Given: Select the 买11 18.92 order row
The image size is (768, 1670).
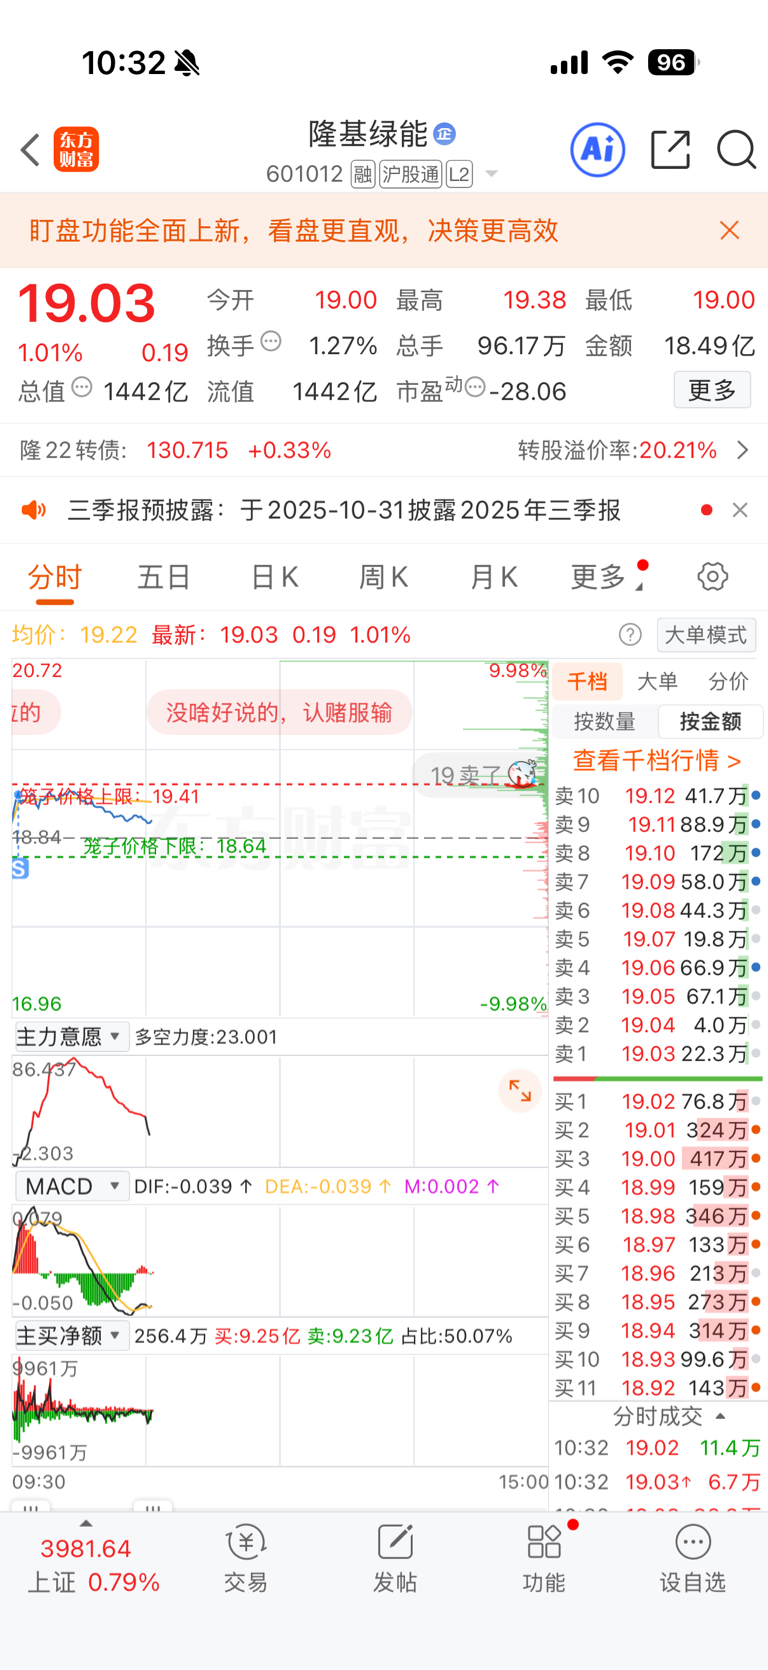Looking at the screenshot, I should [657, 1388].
